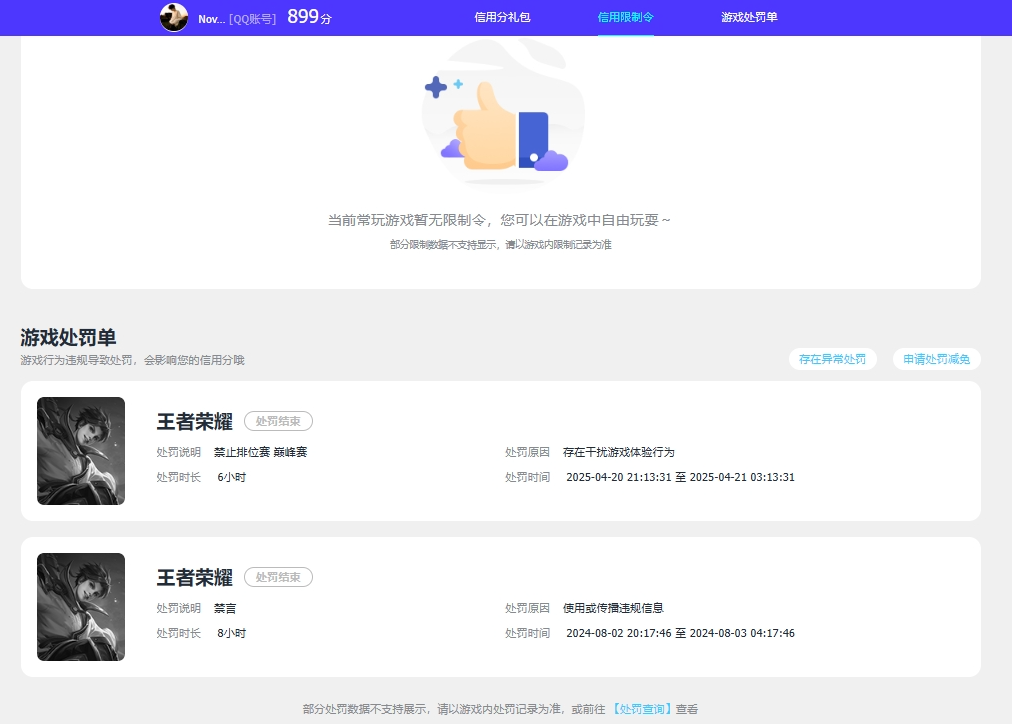The width and height of the screenshot is (1012, 724).
Task: Click the text 禁止排位赛 巅峰赛
Action: pyautogui.click(x=261, y=452)
